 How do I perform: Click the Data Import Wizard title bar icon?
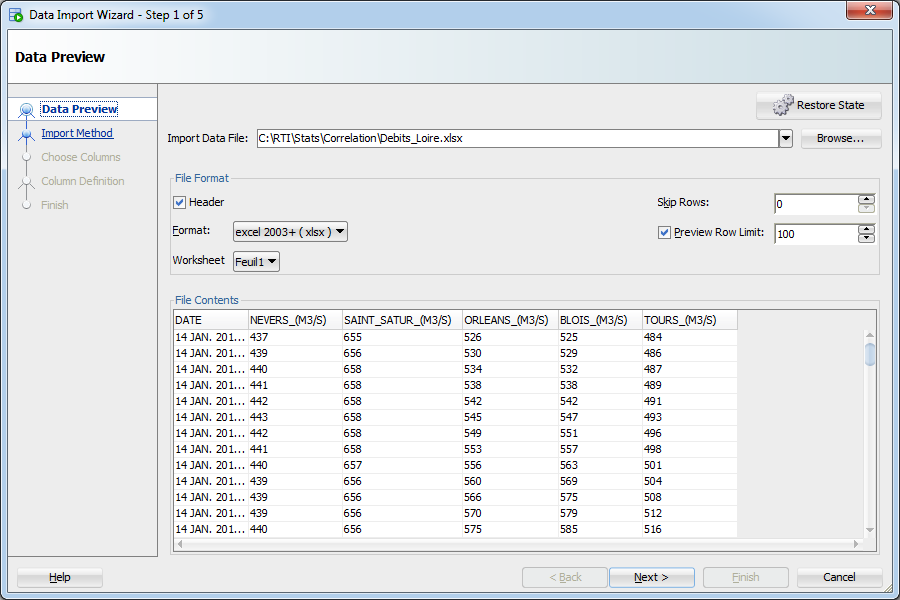16,15
